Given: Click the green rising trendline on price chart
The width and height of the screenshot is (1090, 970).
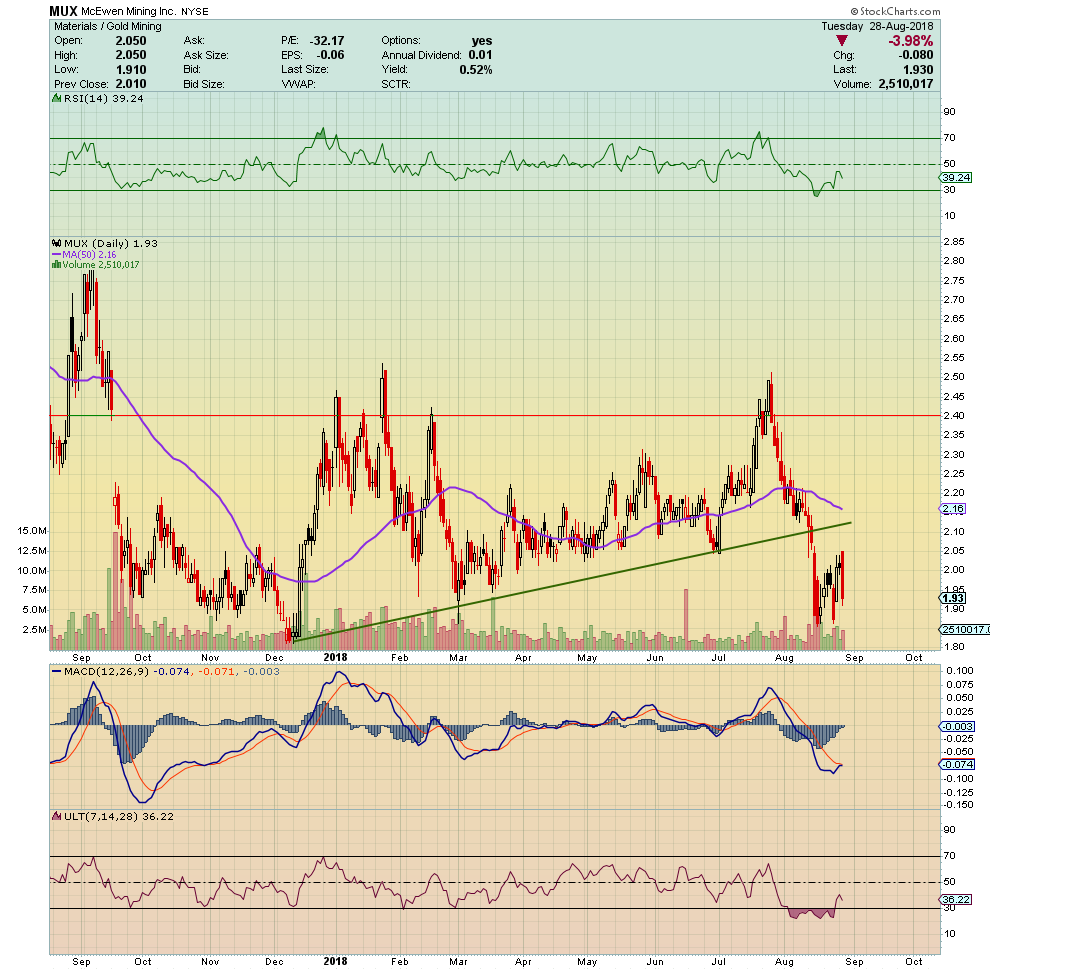Looking at the screenshot, I should tap(572, 581).
